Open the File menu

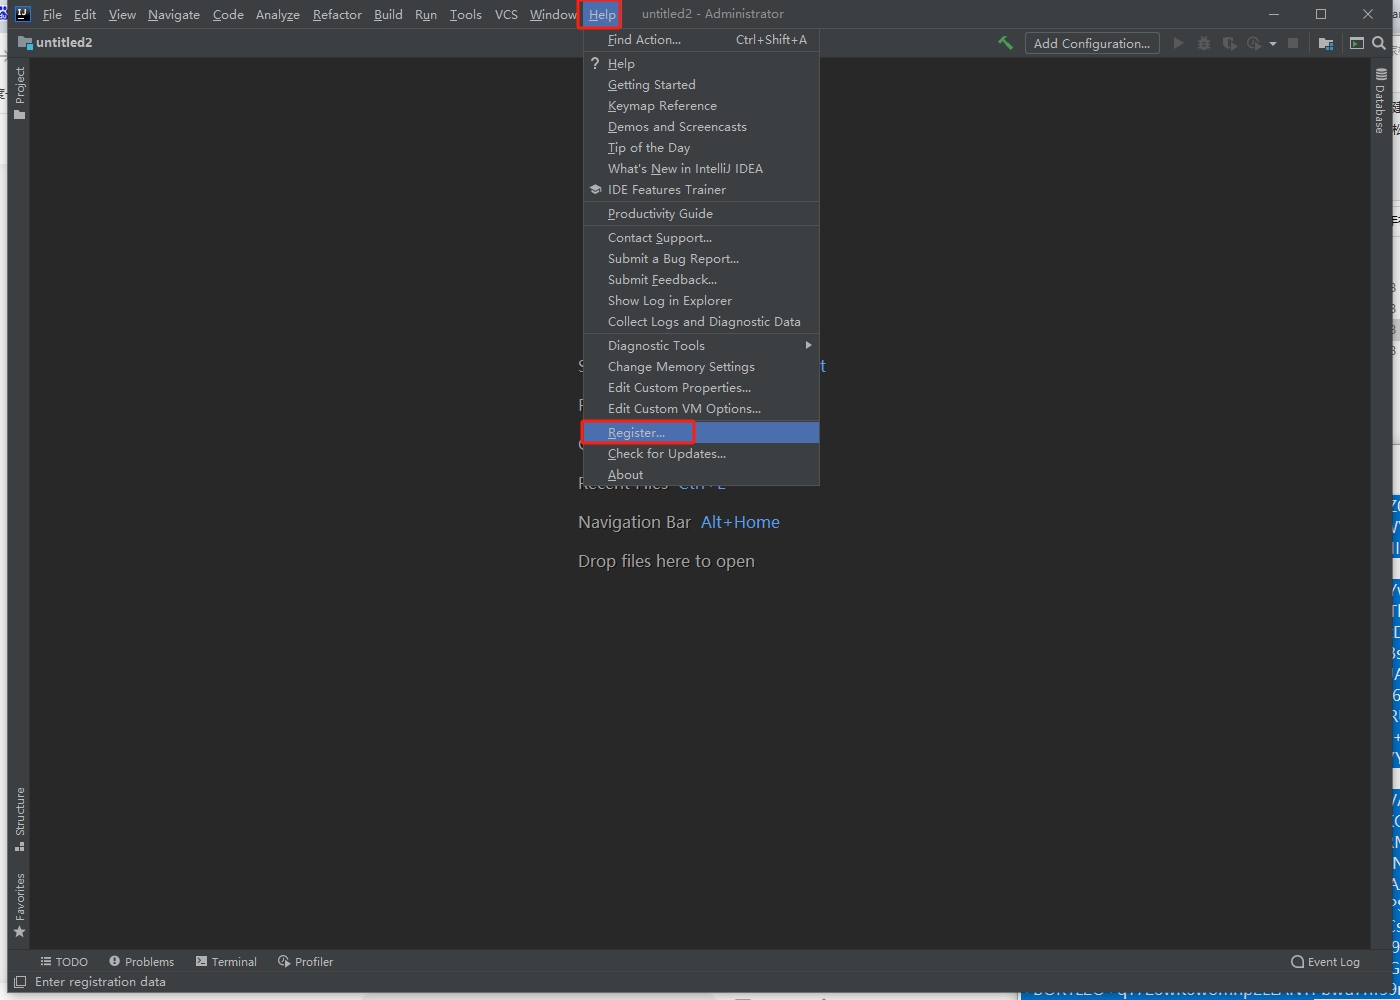click(52, 14)
